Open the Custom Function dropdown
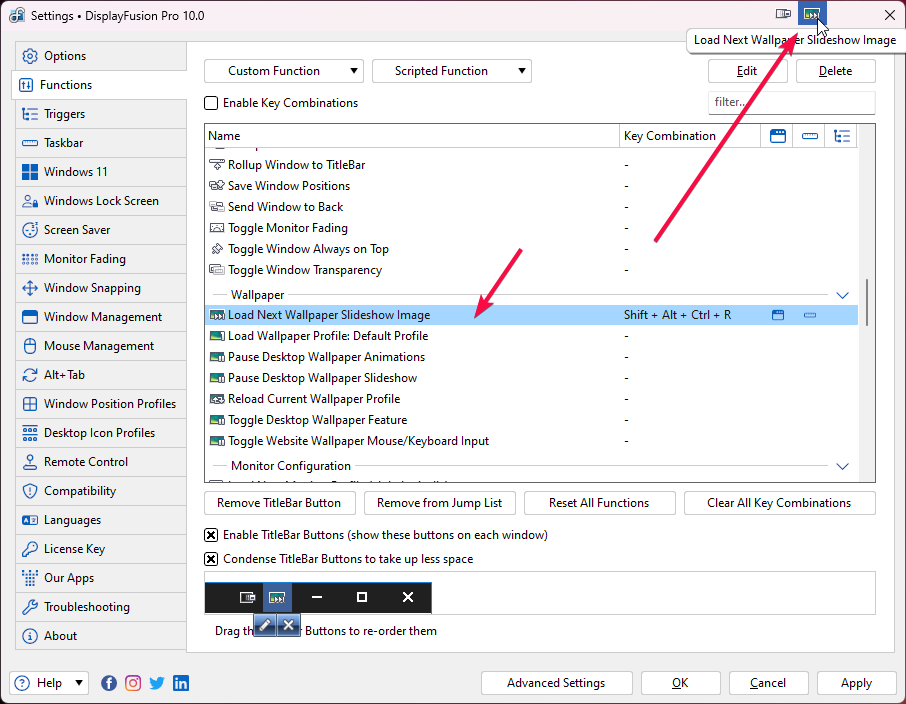This screenshot has height=704, width=906. 283,71
